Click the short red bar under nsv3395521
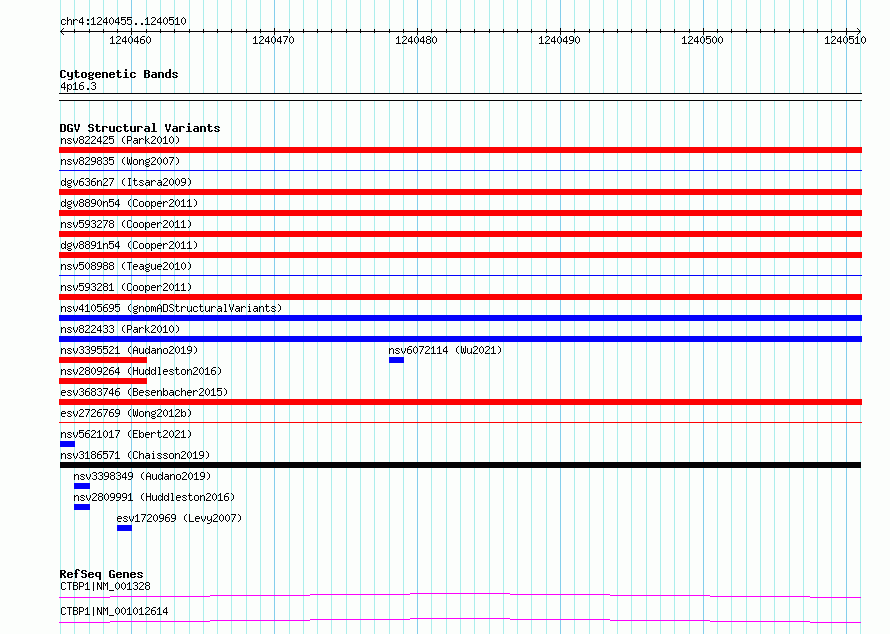This screenshot has width=890, height=634. point(103,360)
